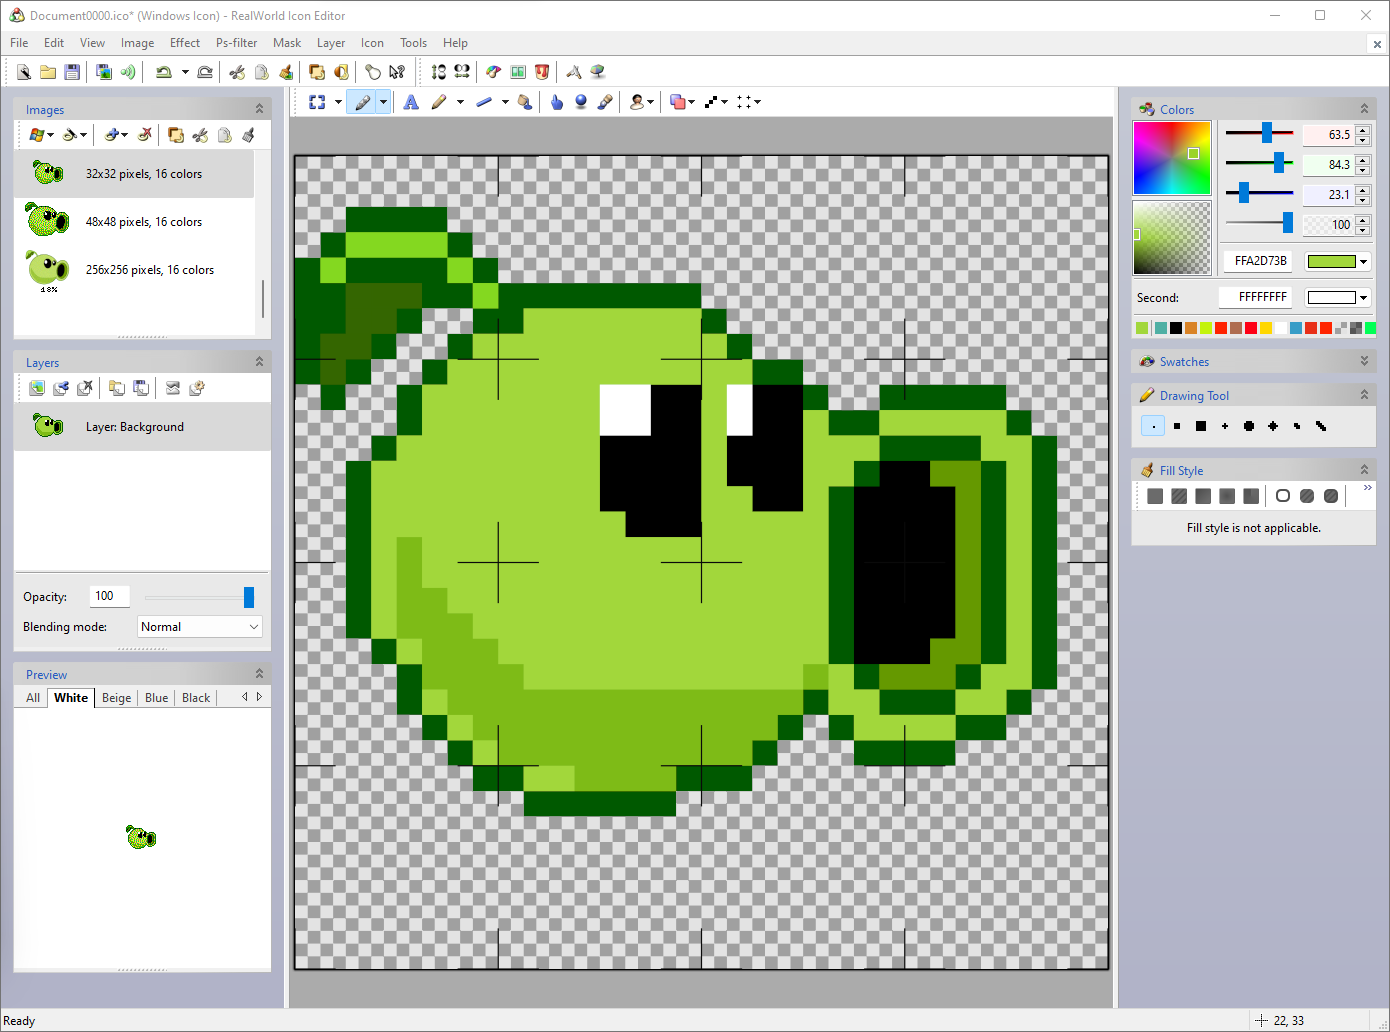
Task: Open the File menu
Action: pyautogui.click(x=19, y=43)
